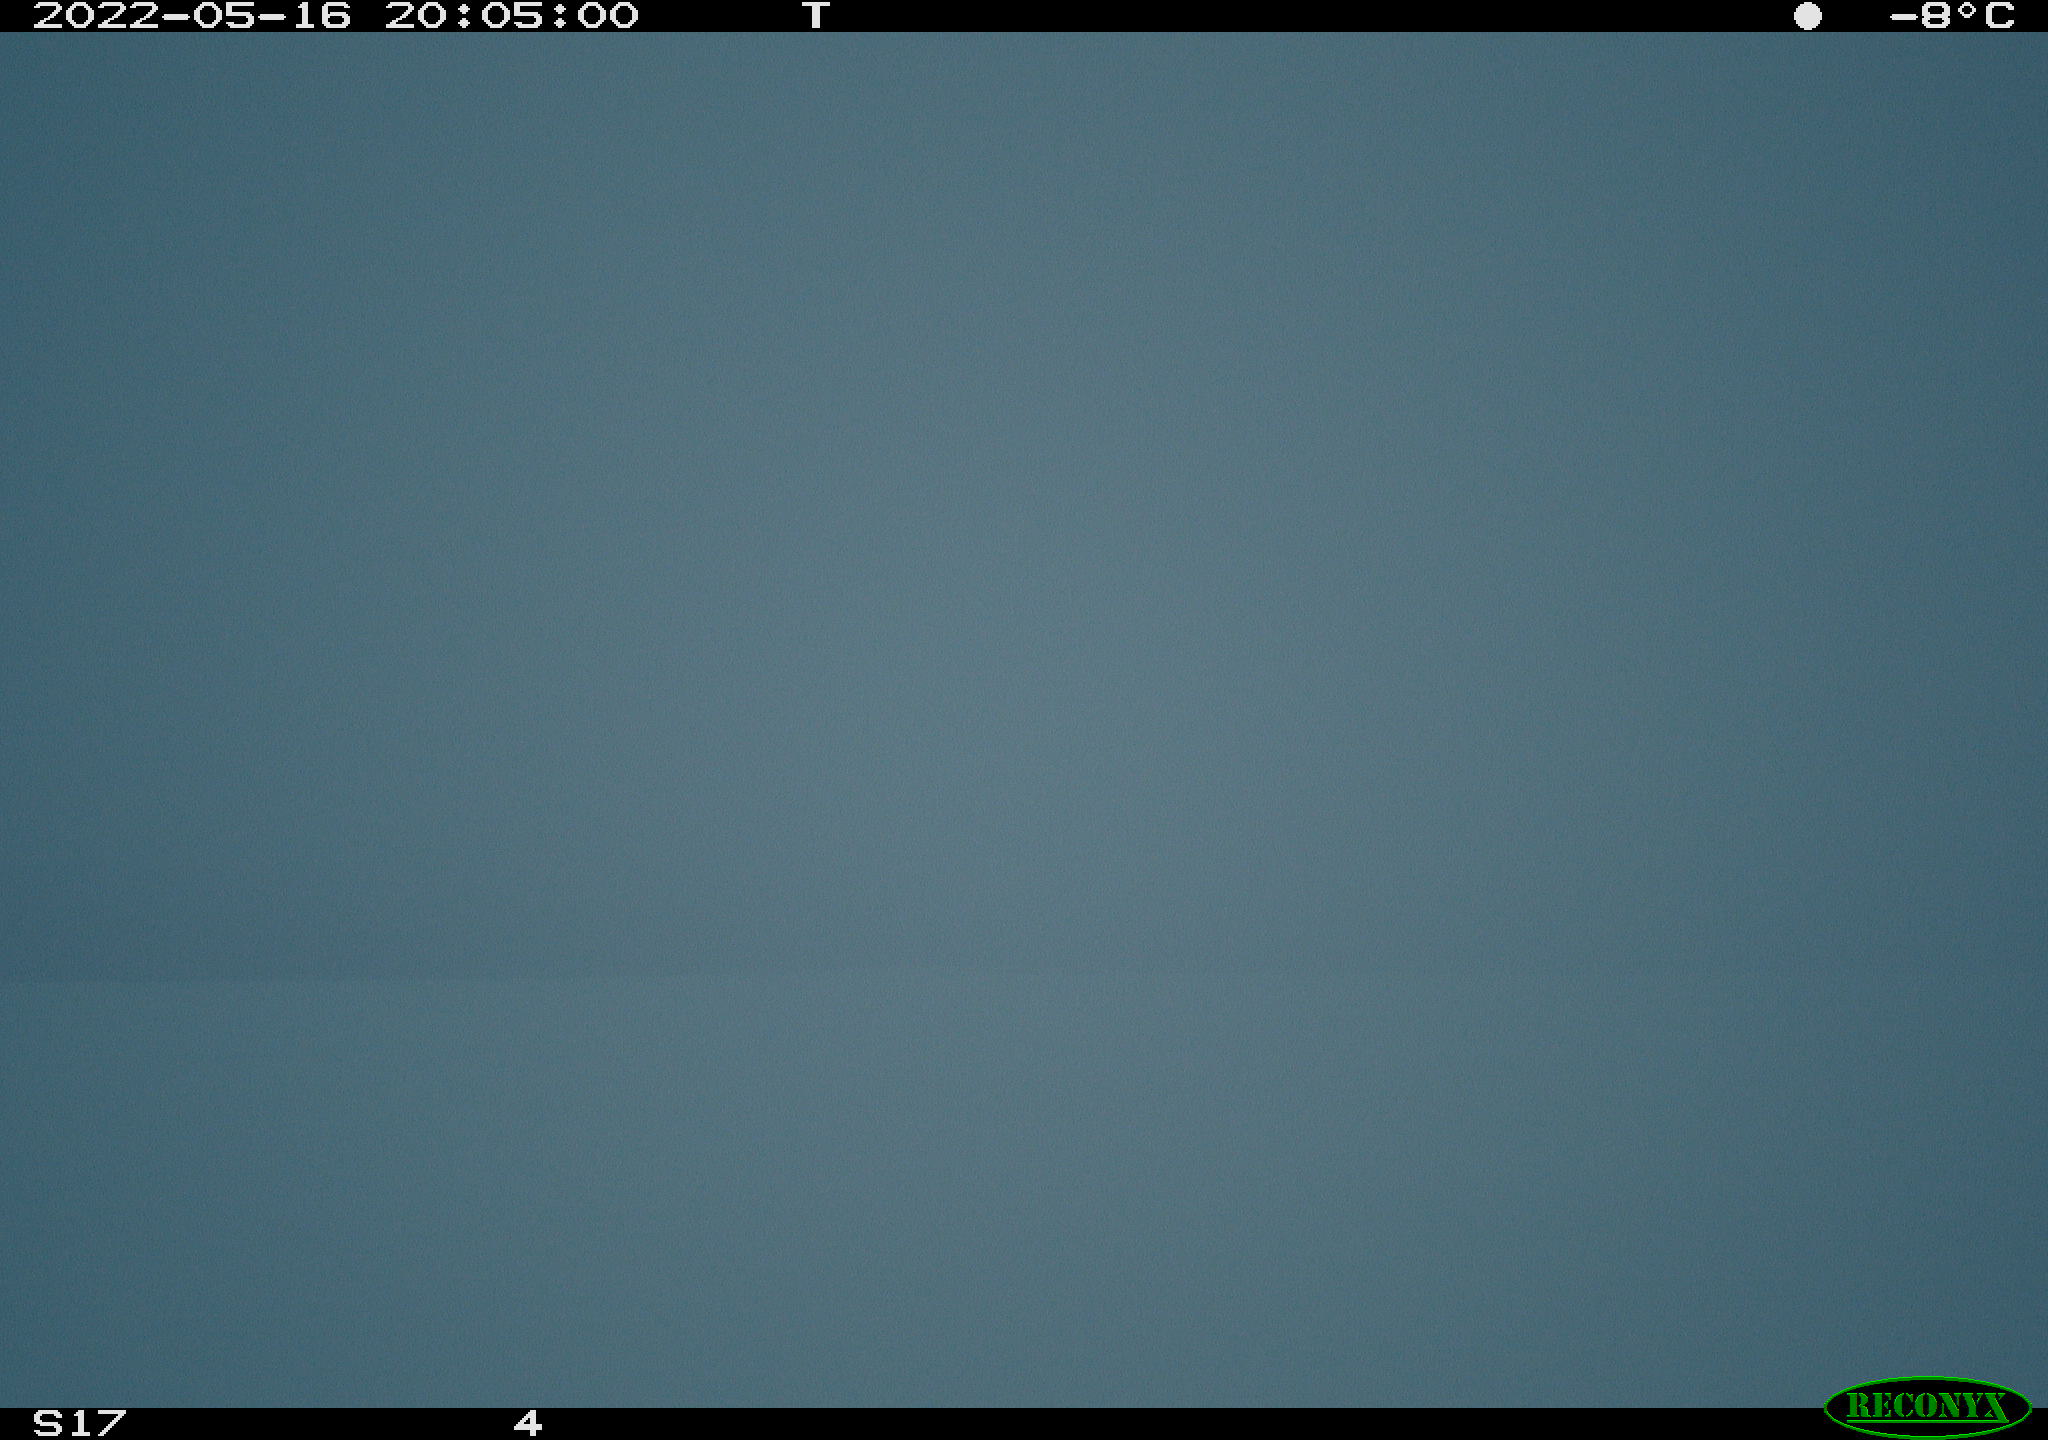This screenshot has width=2048, height=1440.
Task: Click the green RECONYX logo
Action: [x=1927, y=1406]
